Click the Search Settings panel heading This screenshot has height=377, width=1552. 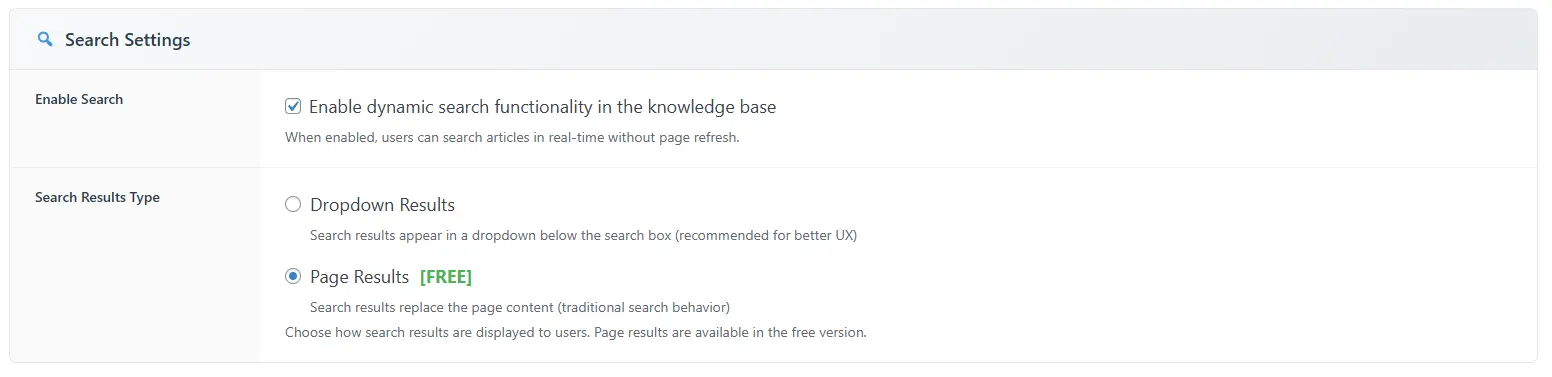(x=127, y=40)
